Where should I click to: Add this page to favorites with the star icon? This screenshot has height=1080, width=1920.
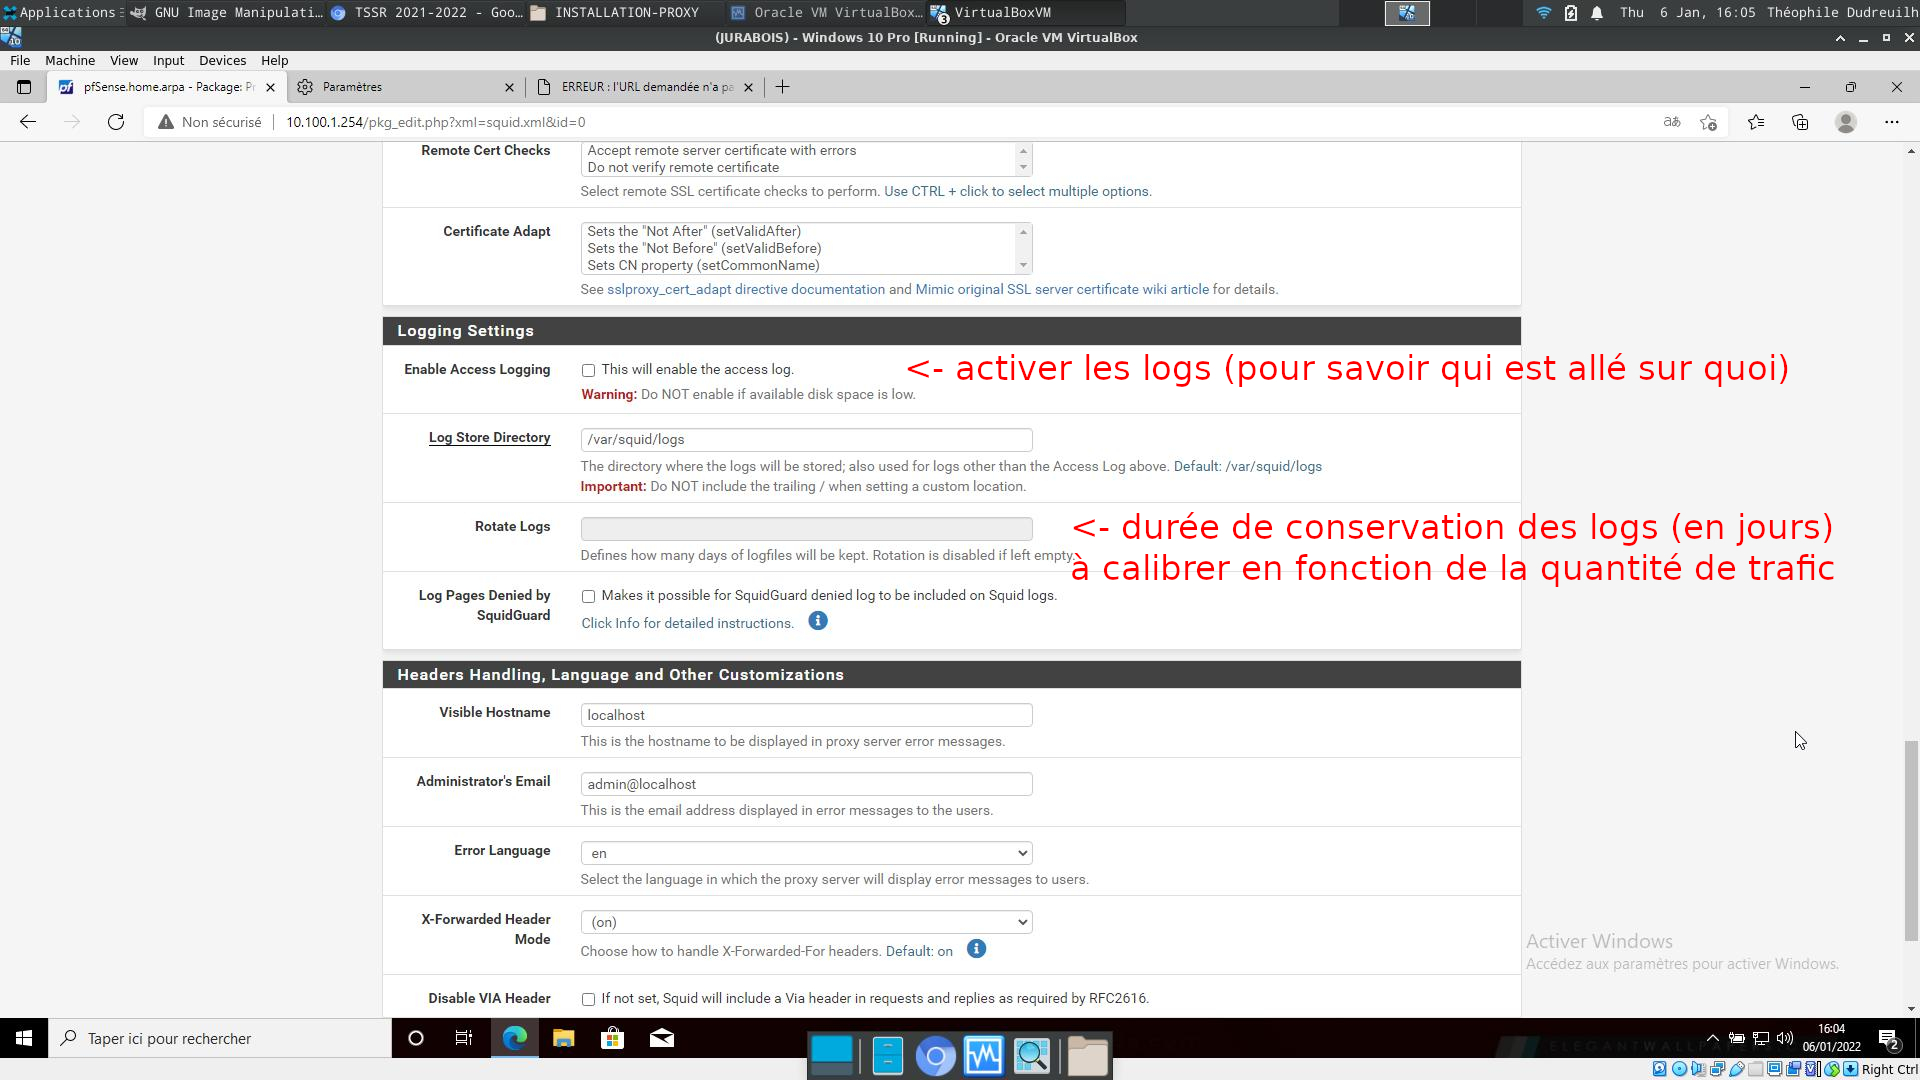(1708, 122)
